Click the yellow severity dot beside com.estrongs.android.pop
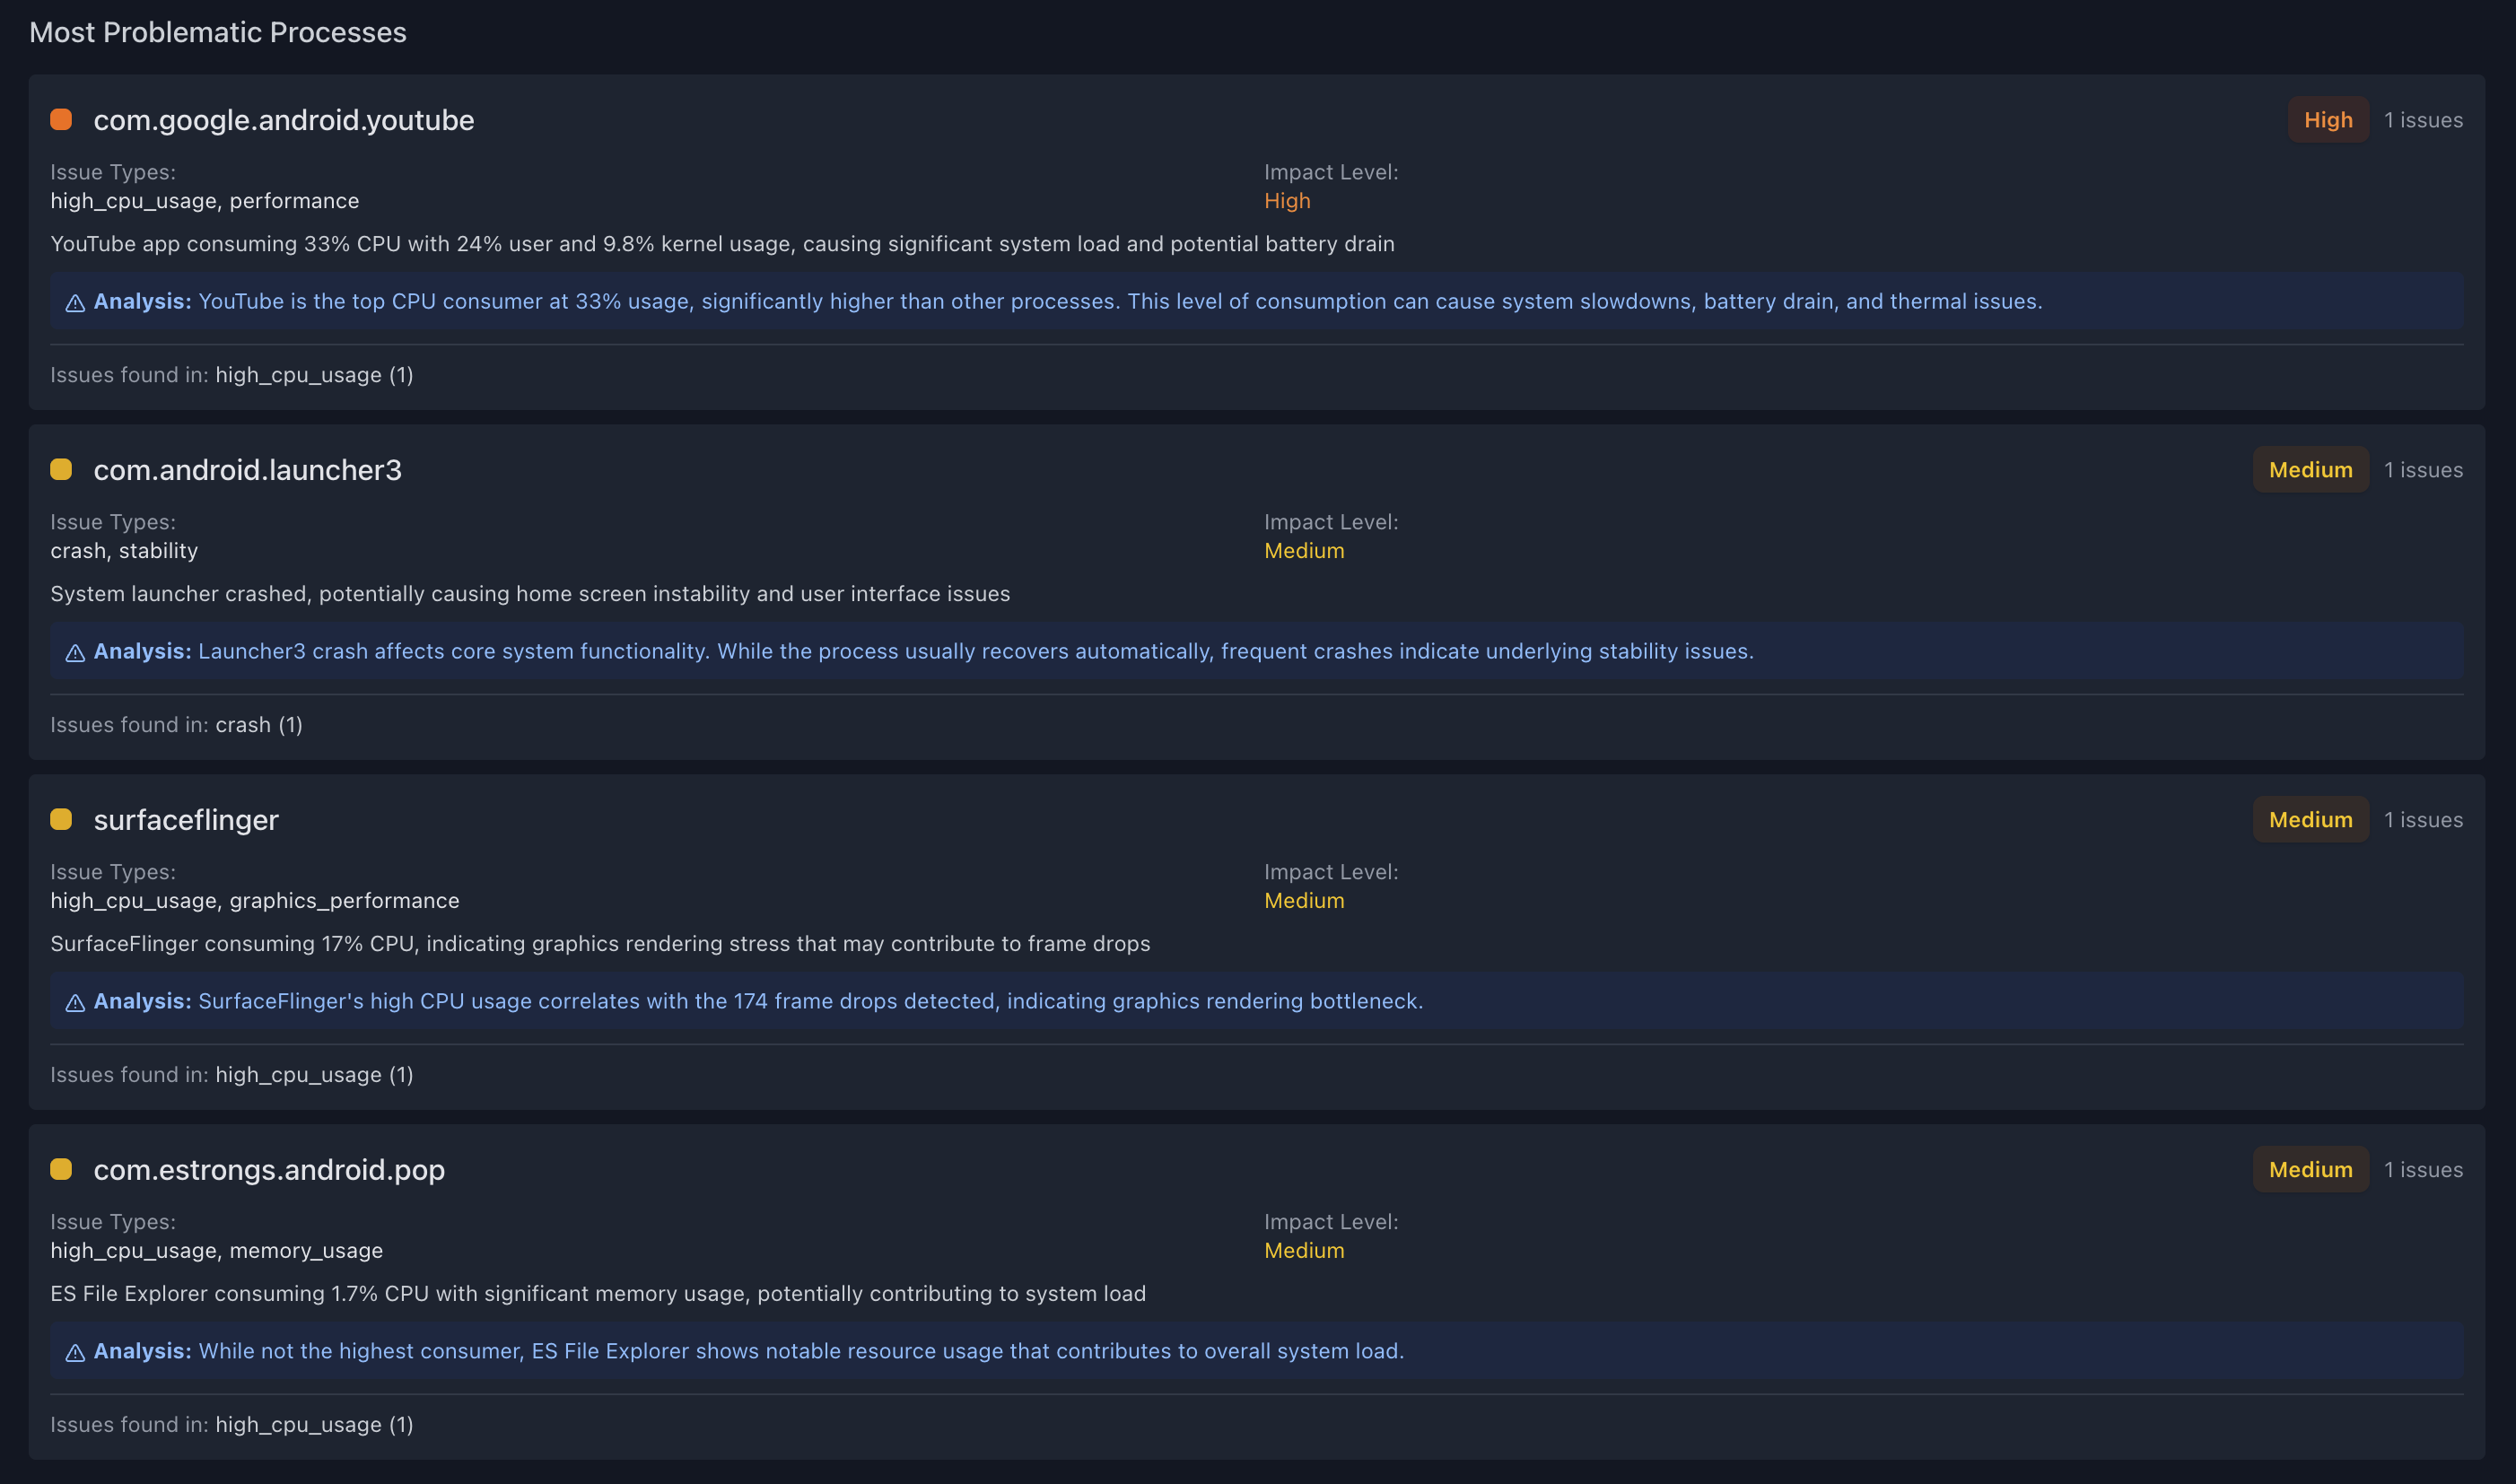Image resolution: width=2516 pixels, height=1484 pixels. [61, 1170]
